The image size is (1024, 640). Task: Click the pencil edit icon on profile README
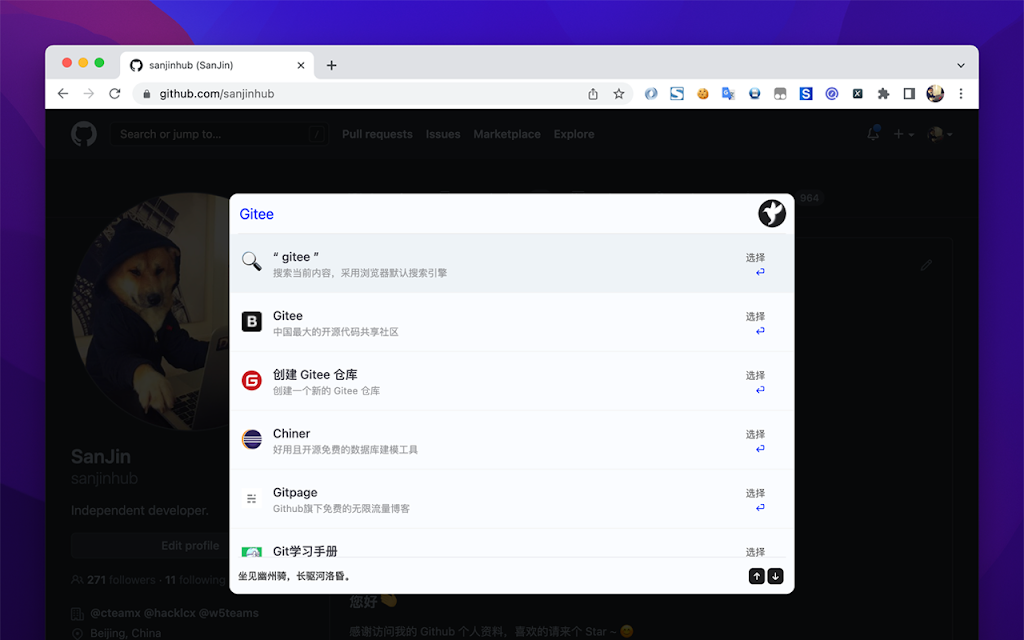point(926,264)
